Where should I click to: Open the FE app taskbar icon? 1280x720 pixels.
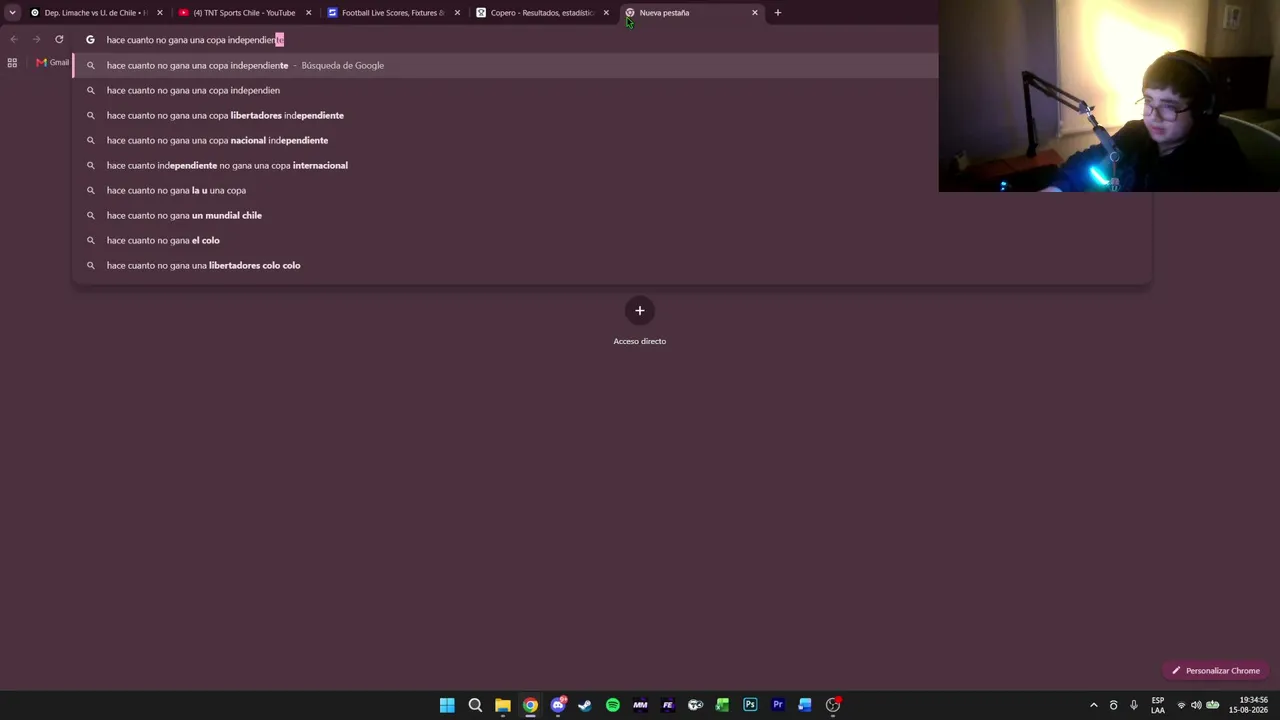coord(668,705)
